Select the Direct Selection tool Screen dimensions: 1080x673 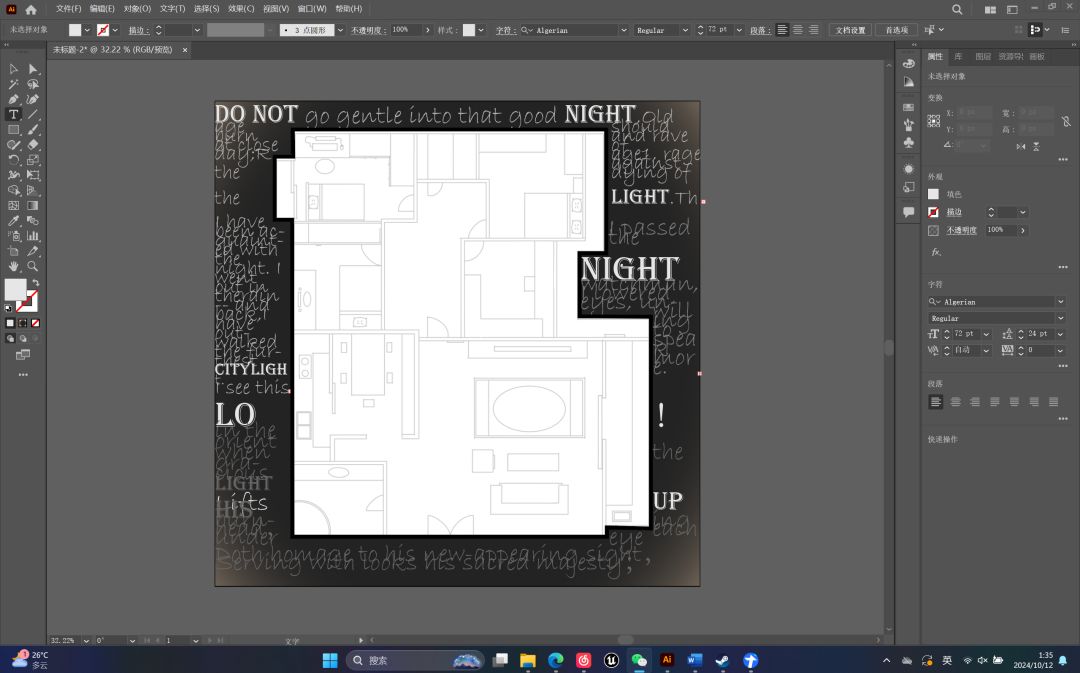32,69
